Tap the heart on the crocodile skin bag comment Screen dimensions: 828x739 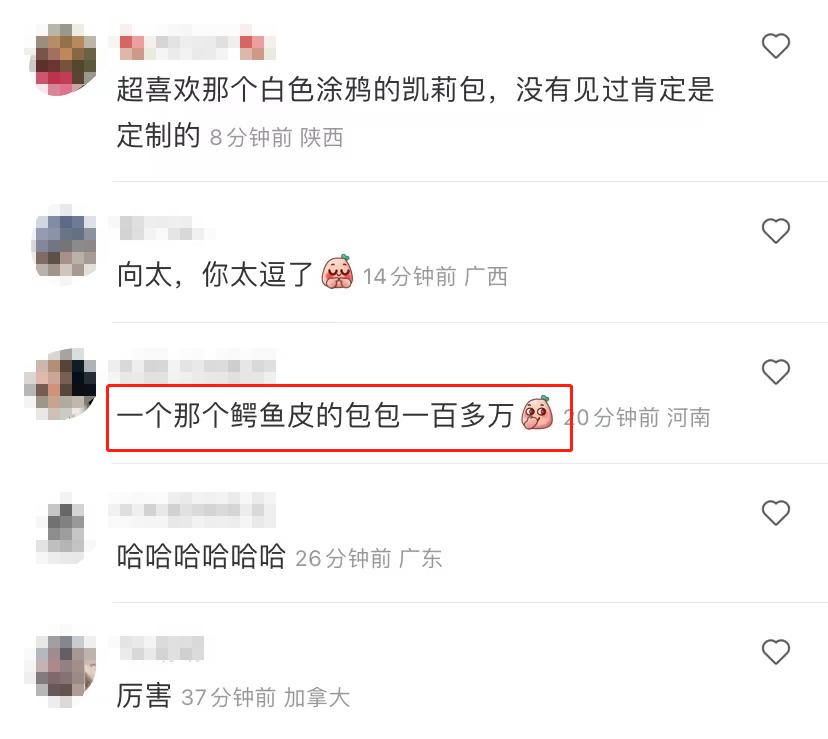coord(775,372)
